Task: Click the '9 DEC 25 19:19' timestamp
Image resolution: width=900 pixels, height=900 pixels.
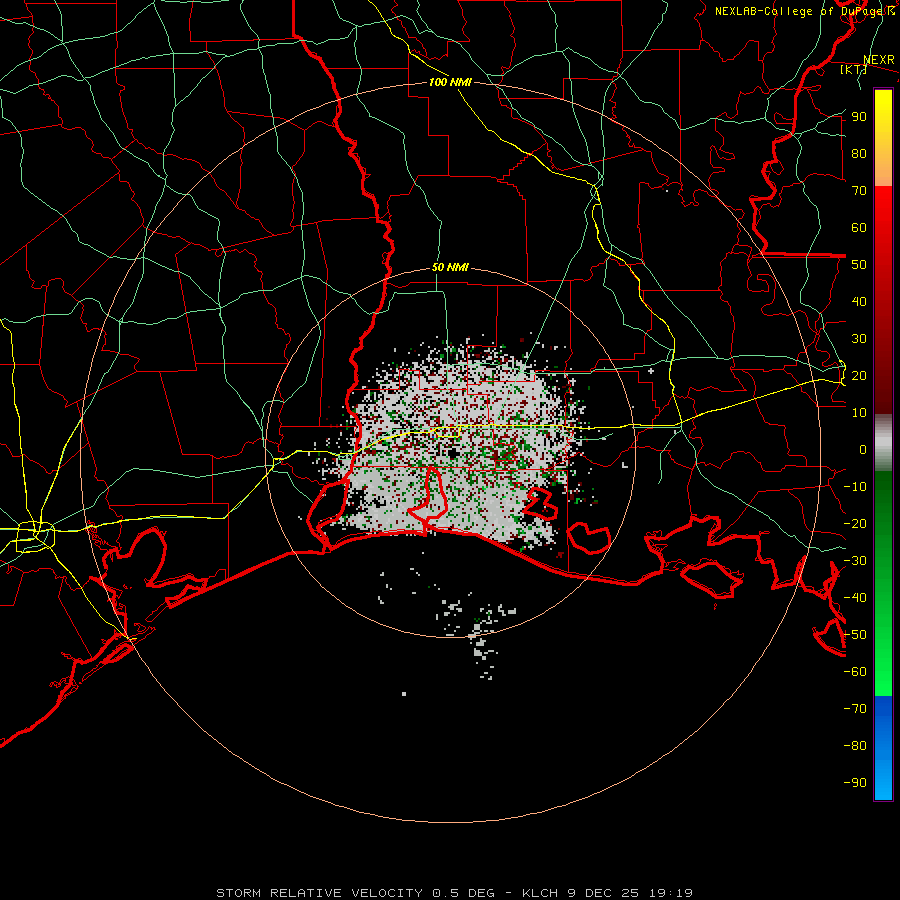Action: pos(630,893)
